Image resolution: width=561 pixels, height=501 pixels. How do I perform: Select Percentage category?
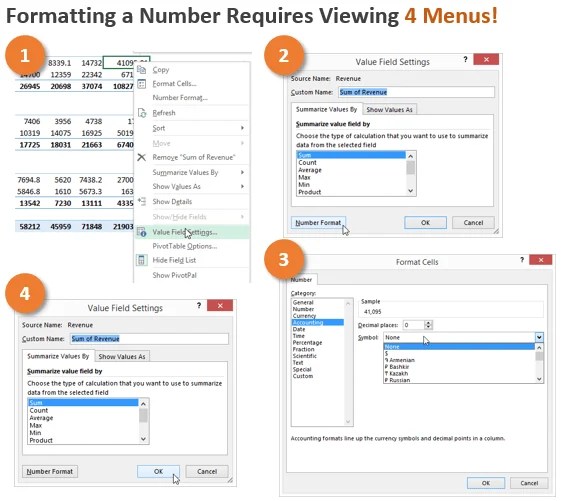pyautogui.click(x=318, y=343)
